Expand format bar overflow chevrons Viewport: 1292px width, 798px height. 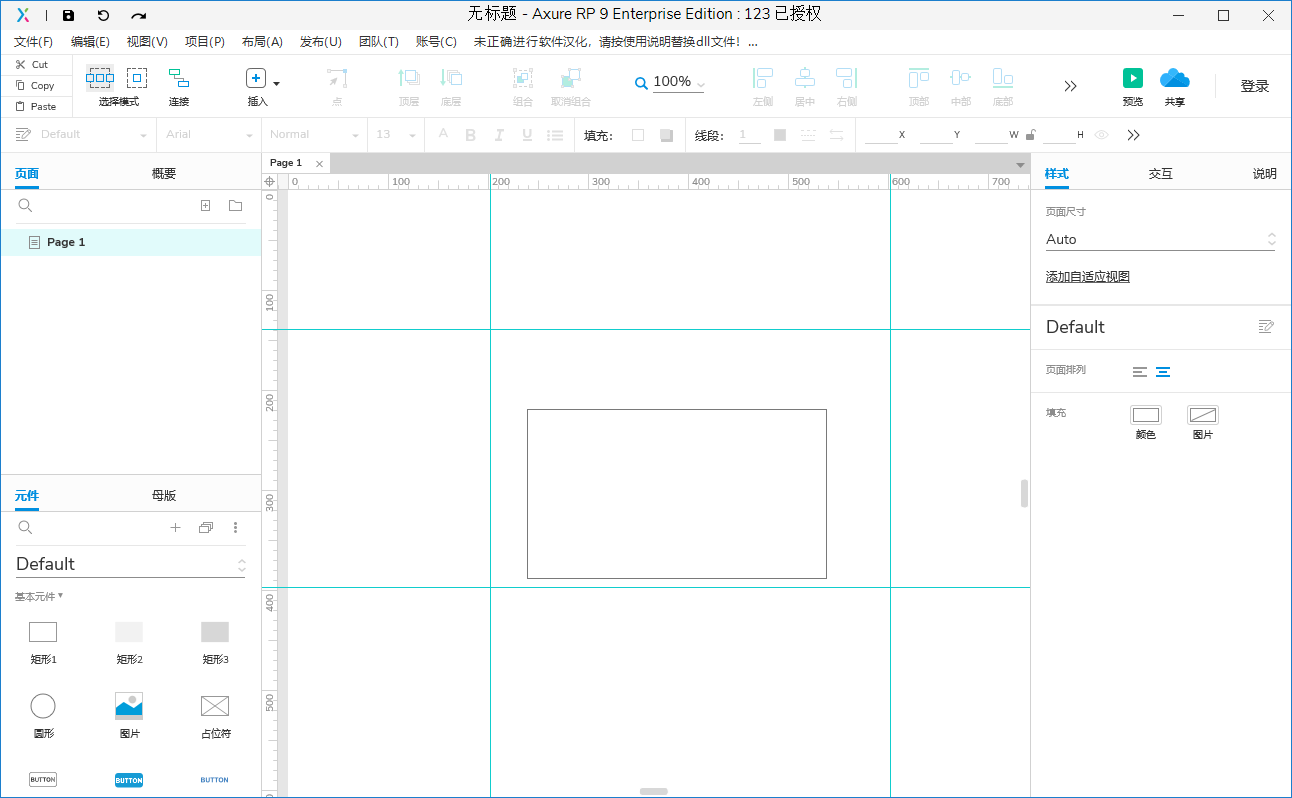click(x=1133, y=135)
